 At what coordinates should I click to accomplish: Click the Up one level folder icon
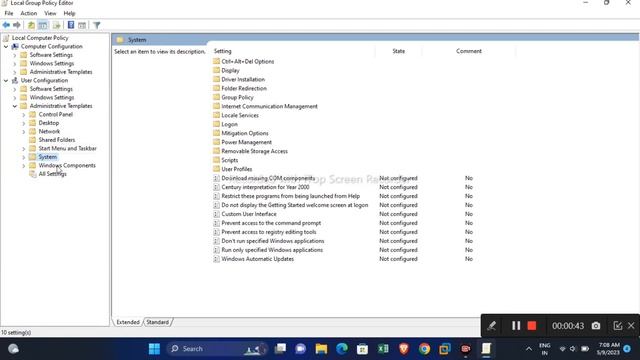click(31, 25)
